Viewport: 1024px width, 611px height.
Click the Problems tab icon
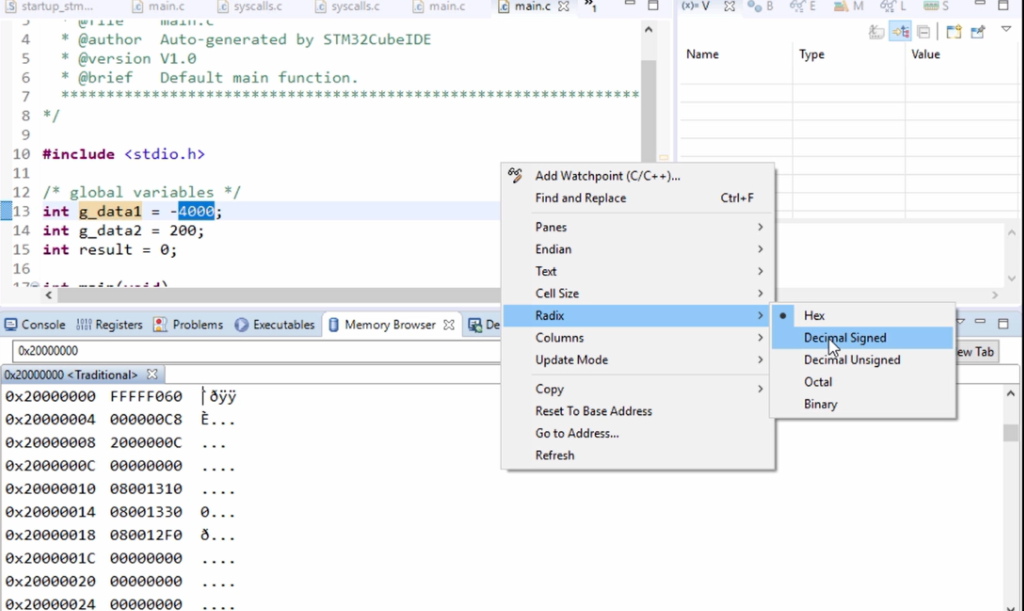[x=160, y=324]
